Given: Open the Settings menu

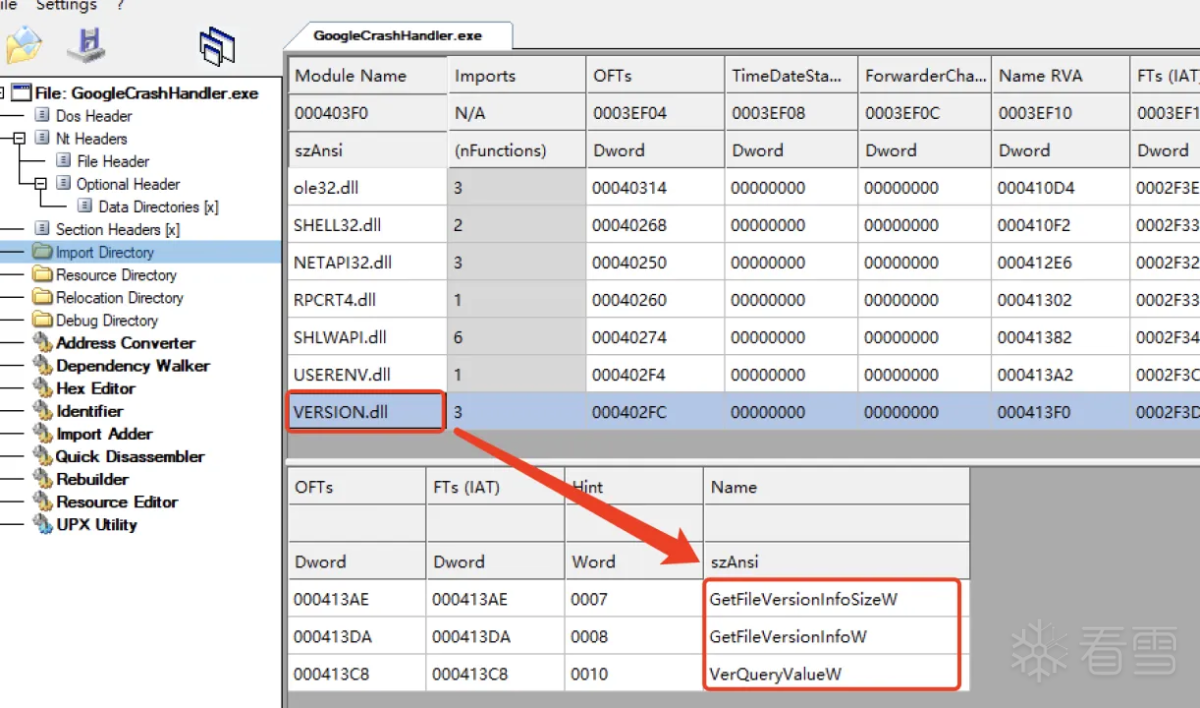Looking at the screenshot, I should click(x=66, y=5).
